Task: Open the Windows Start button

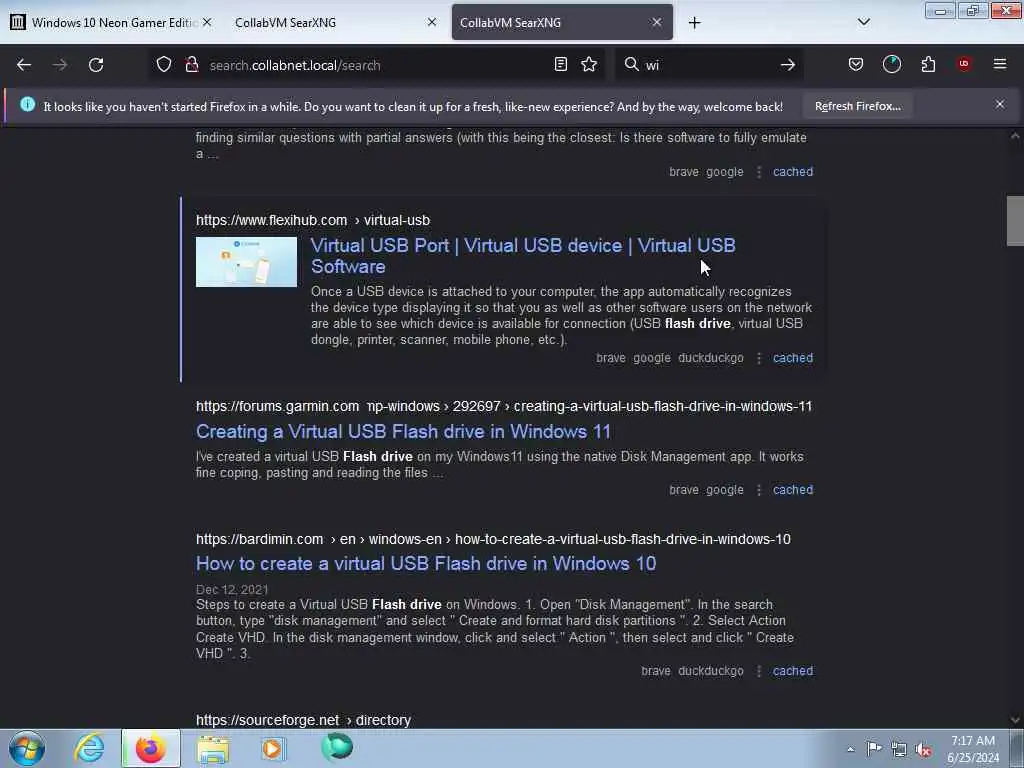Action: click(27, 748)
